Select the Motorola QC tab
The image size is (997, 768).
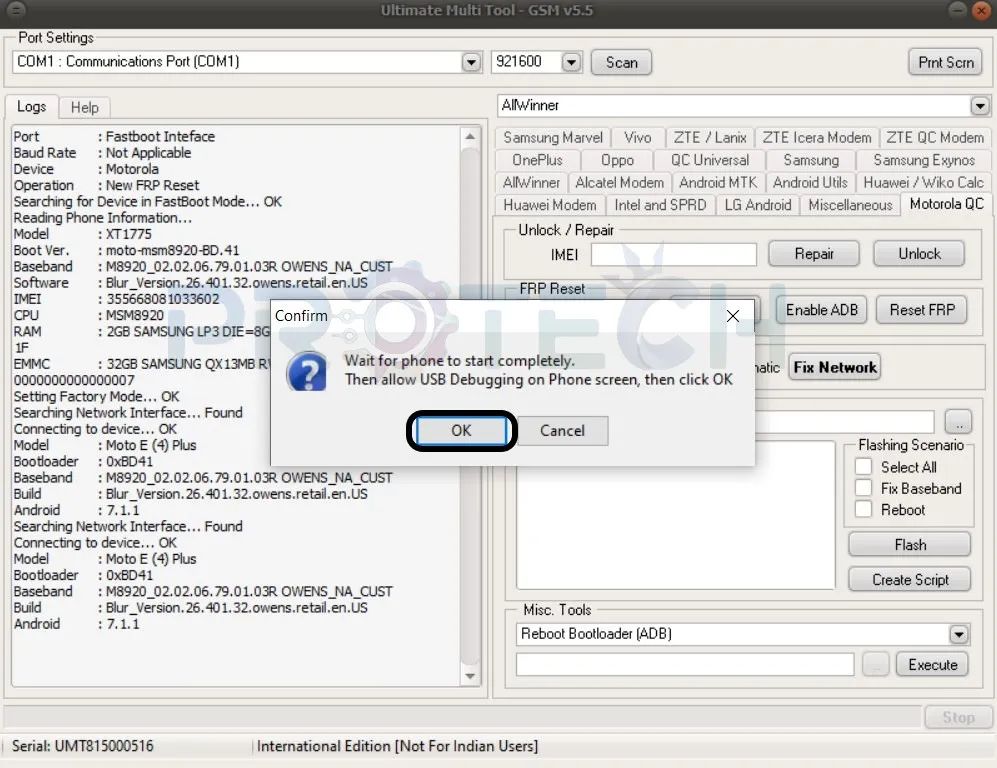click(946, 204)
